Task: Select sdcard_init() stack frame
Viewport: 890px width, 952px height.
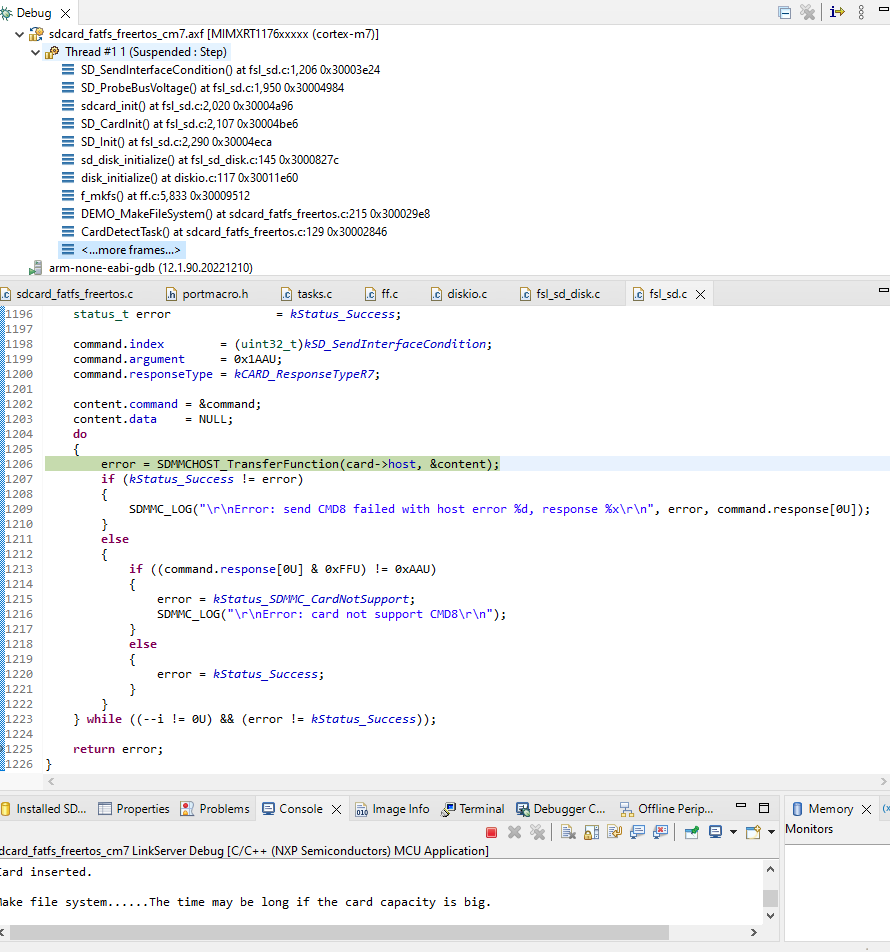Action: pos(187,106)
